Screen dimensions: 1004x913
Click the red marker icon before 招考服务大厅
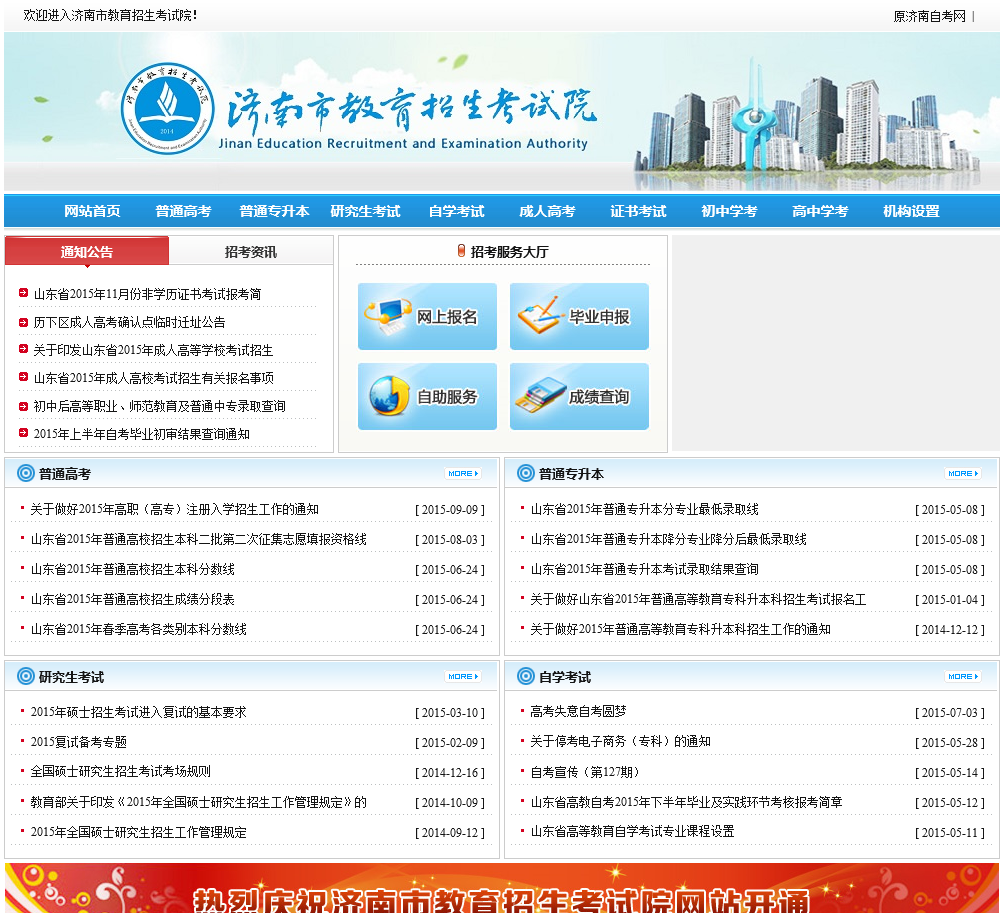pos(461,250)
